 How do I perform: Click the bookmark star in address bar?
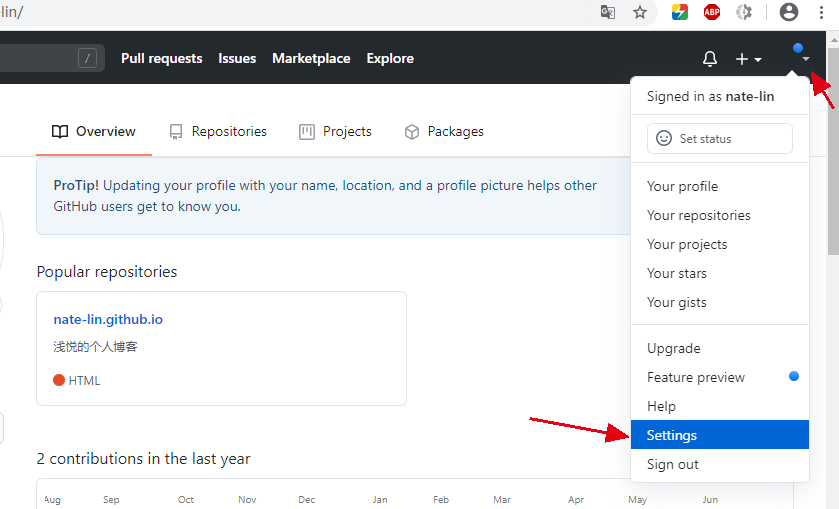(x=640, y=12)
